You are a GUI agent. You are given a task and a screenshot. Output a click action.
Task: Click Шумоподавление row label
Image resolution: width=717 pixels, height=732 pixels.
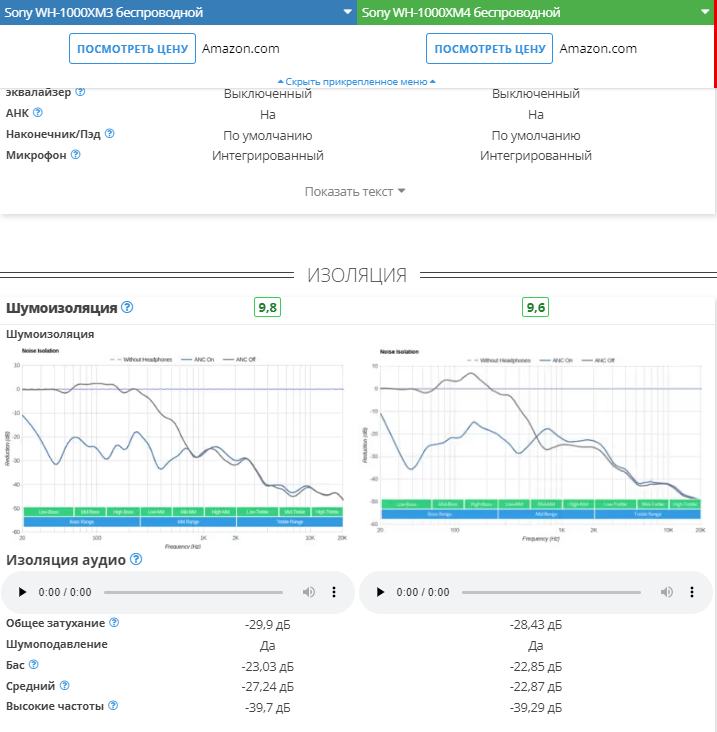tap(57, 644)
